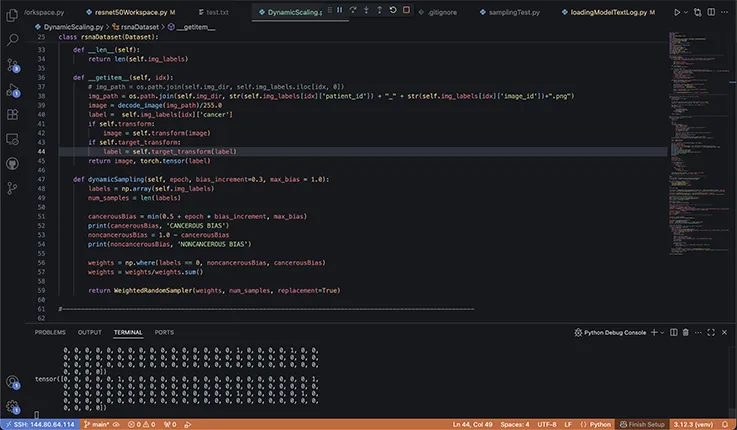Image resolution: width=737 pixels, height=430 pixels.
Task: Open the PROBLEMS panel tab
Action: tap(50, 332)
